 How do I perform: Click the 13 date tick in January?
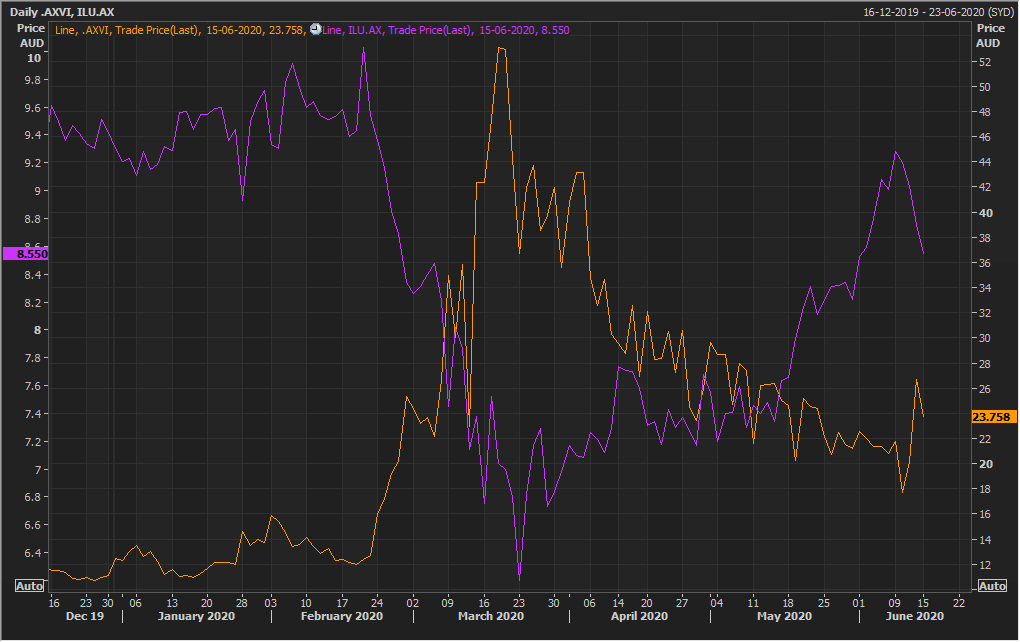172,603
